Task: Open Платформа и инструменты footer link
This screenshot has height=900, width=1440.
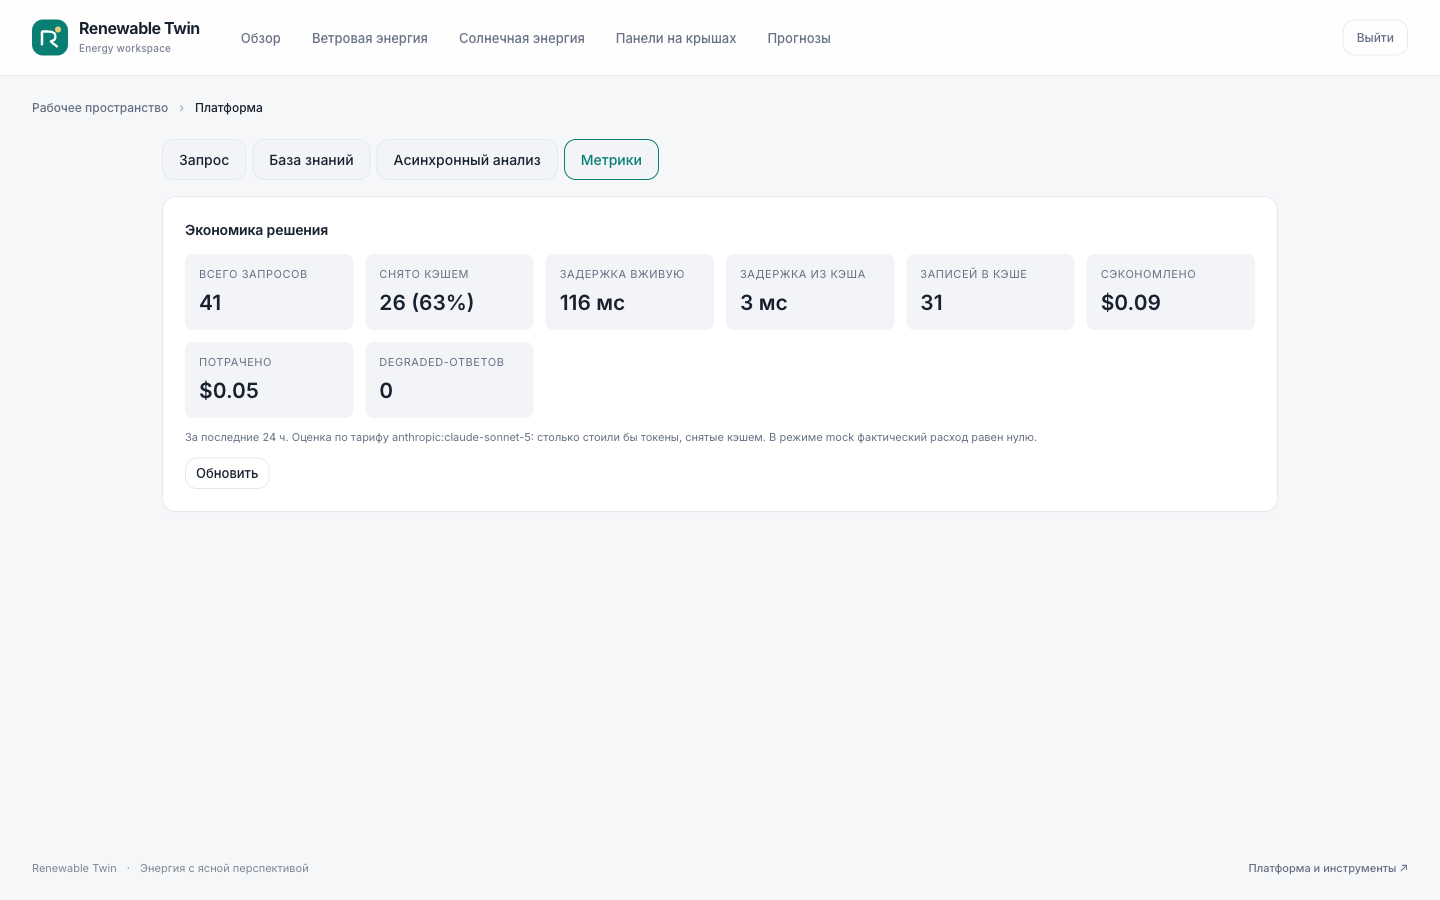Action: tap(1328, 868)
